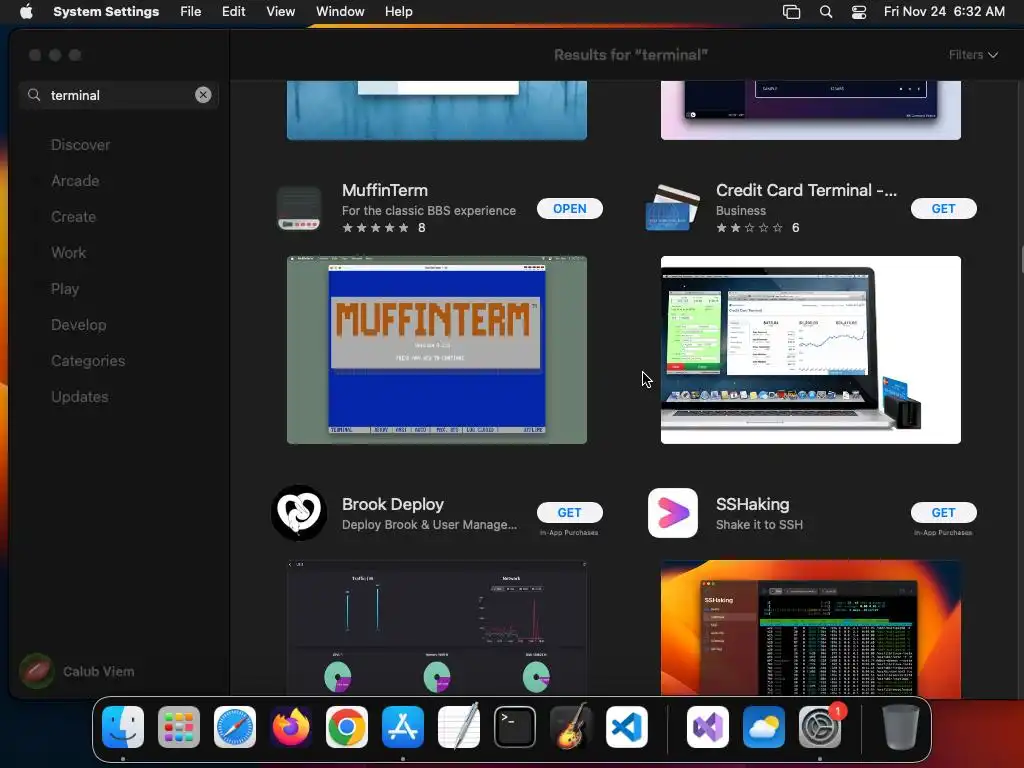1024x768 pixels.
Task: Click the MuffinTerm star rating
Action: [376, 228]
